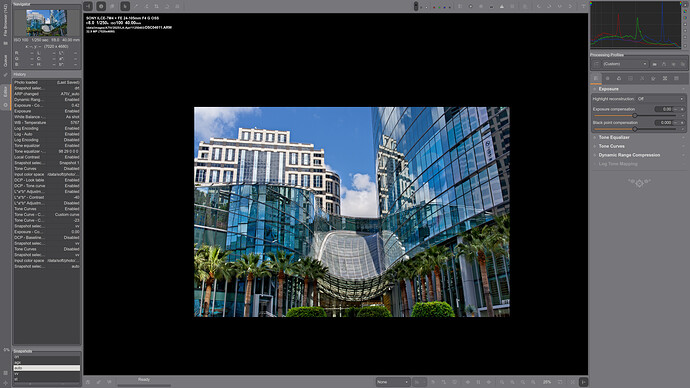Toggle the Tone Curves power button

tap(595, 146)
